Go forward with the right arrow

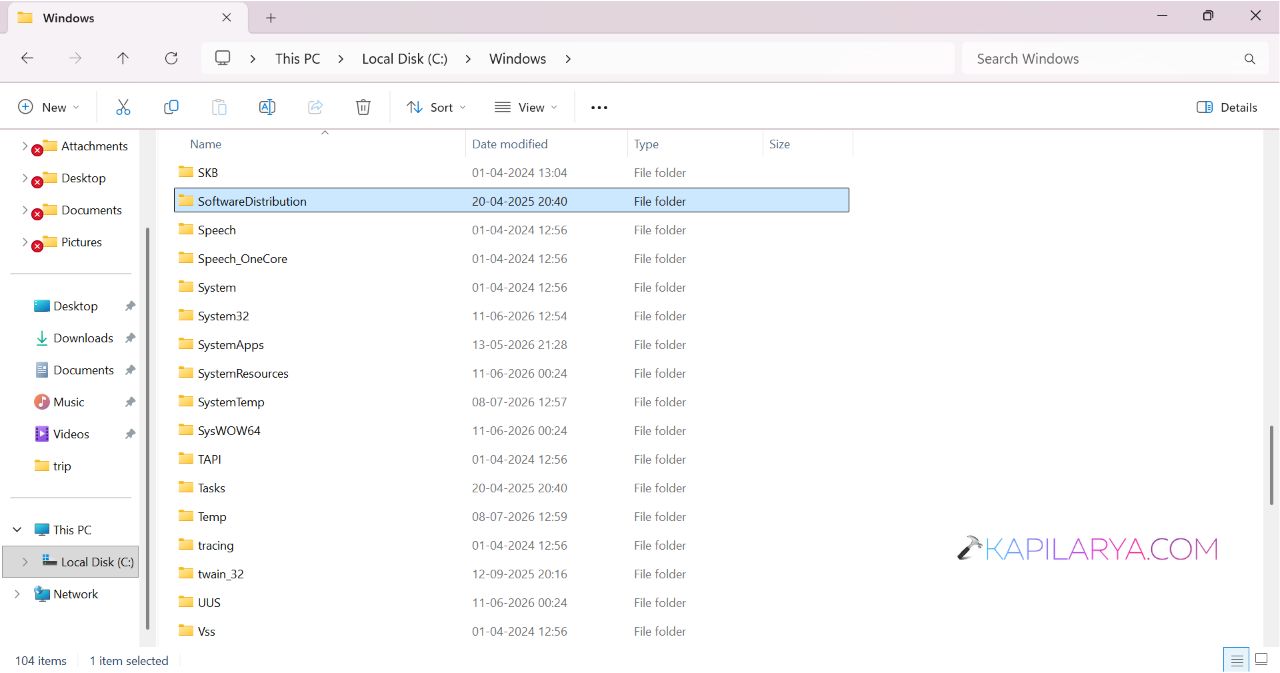[75, 59]
